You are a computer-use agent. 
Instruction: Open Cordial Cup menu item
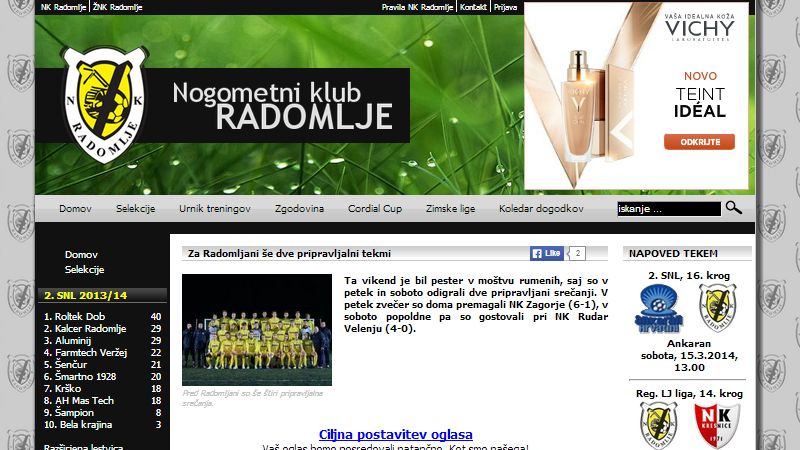375,208
